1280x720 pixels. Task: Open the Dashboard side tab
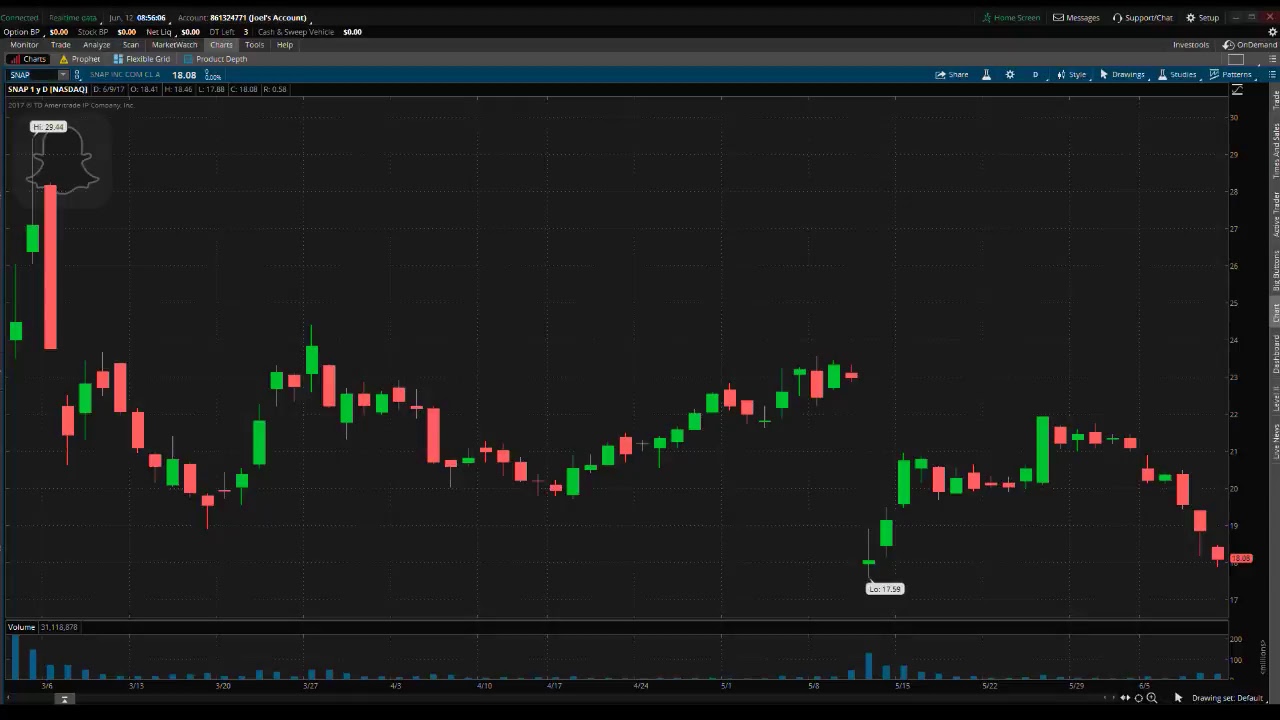[x=1275, y=354]
